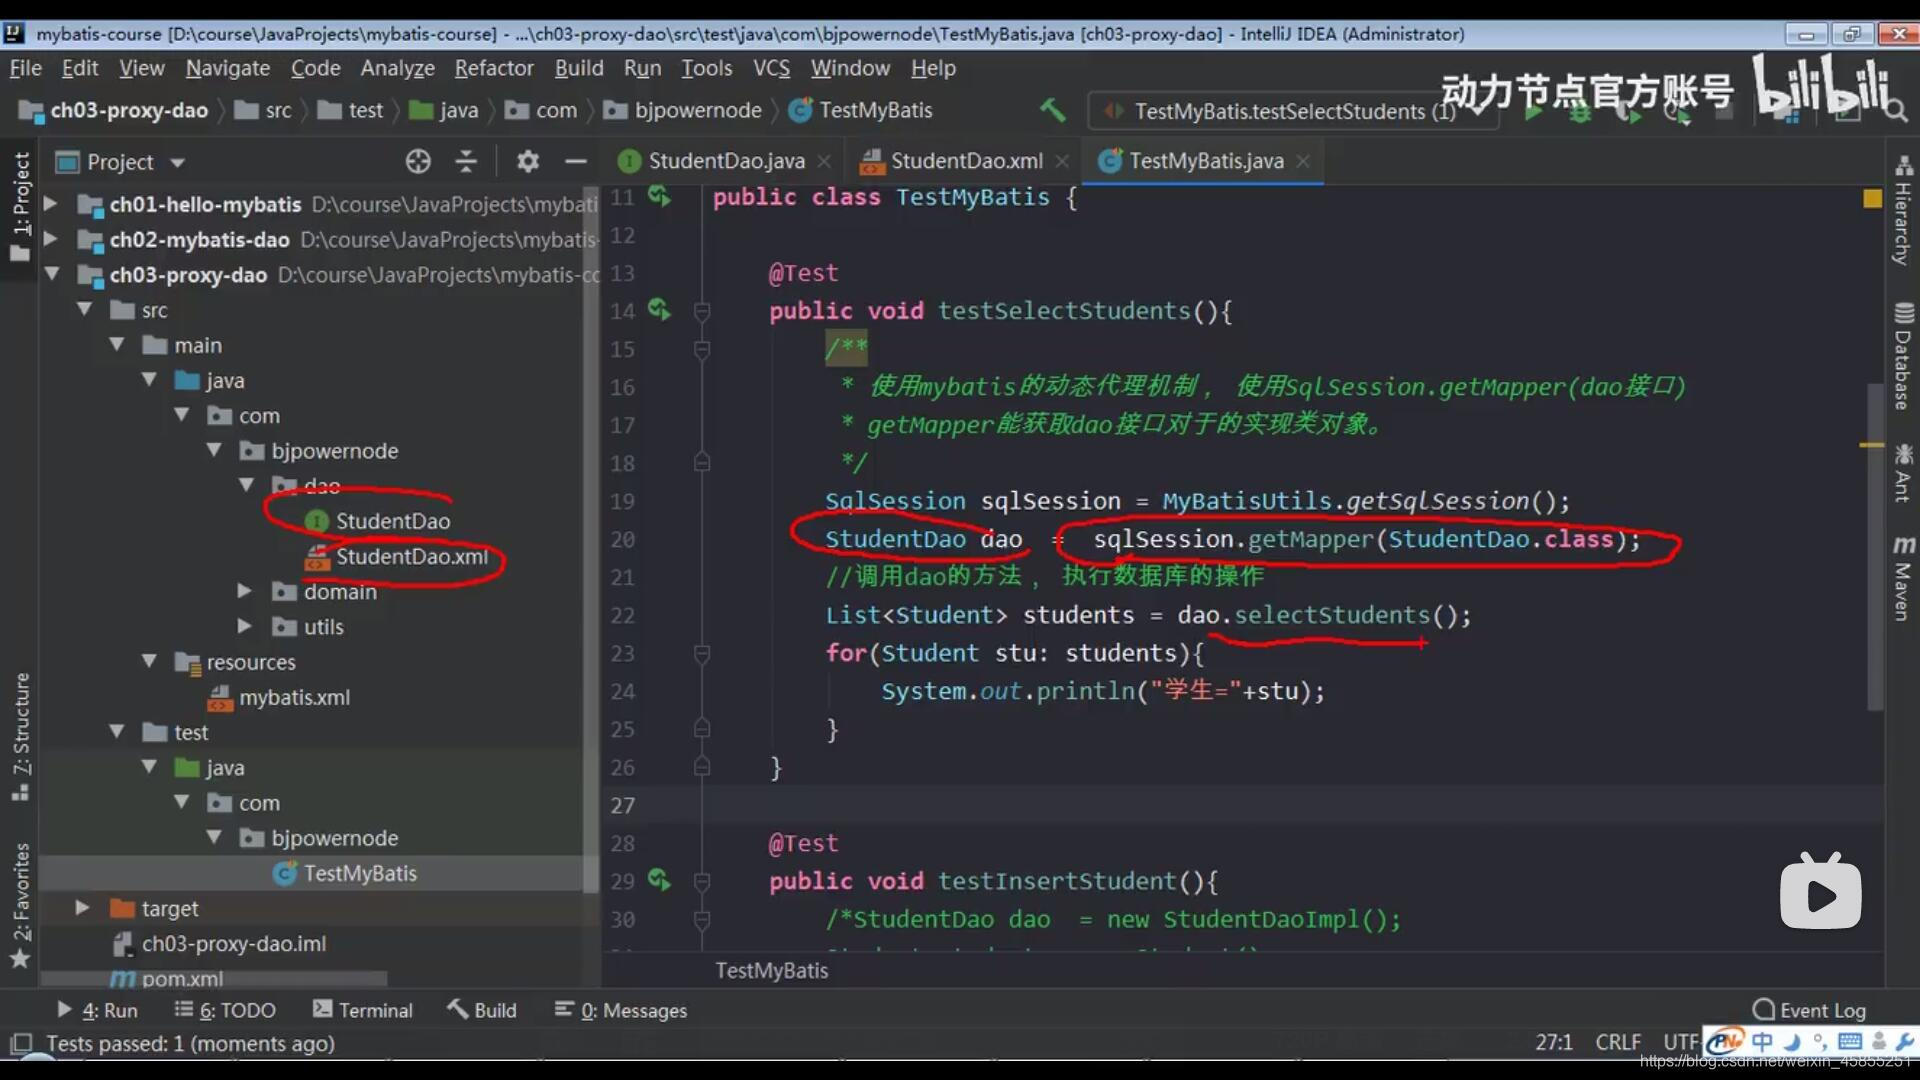
Task: Toggle fold on line 14 method
Action: [702, 311]
